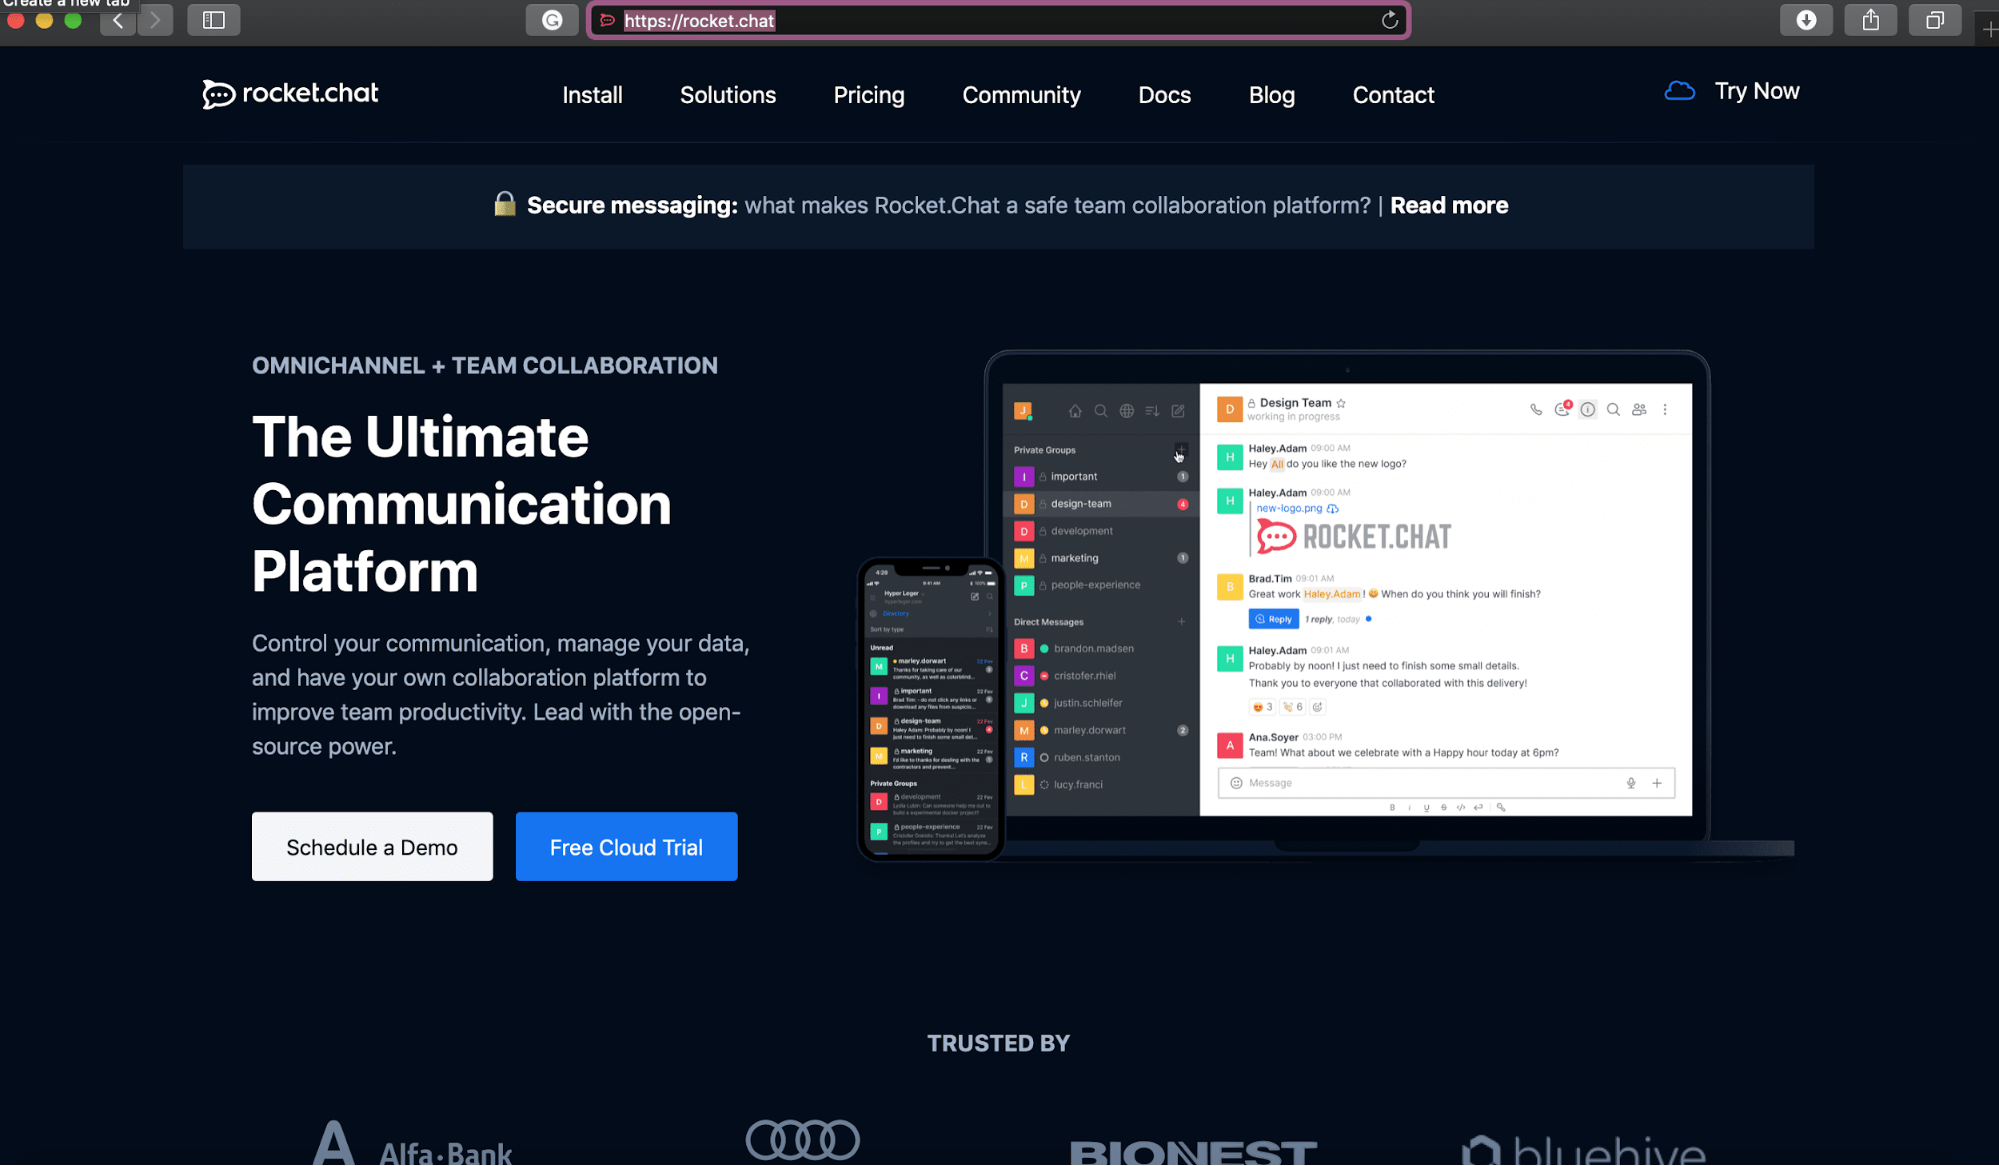Open the Community navigation menu item
Image resolution: width=1999 pixels, height=1166 pixels.
pos(1020,94)
